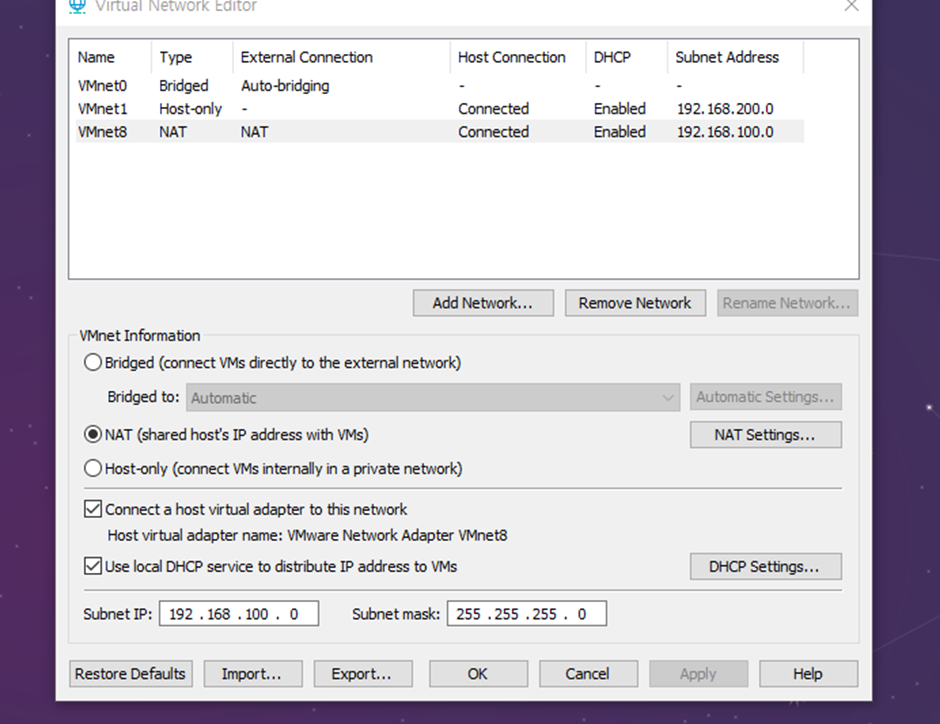The height and width of the screenshot is (724, 940).
Task: Click the Host Connection column header
Action: [518, 57]
